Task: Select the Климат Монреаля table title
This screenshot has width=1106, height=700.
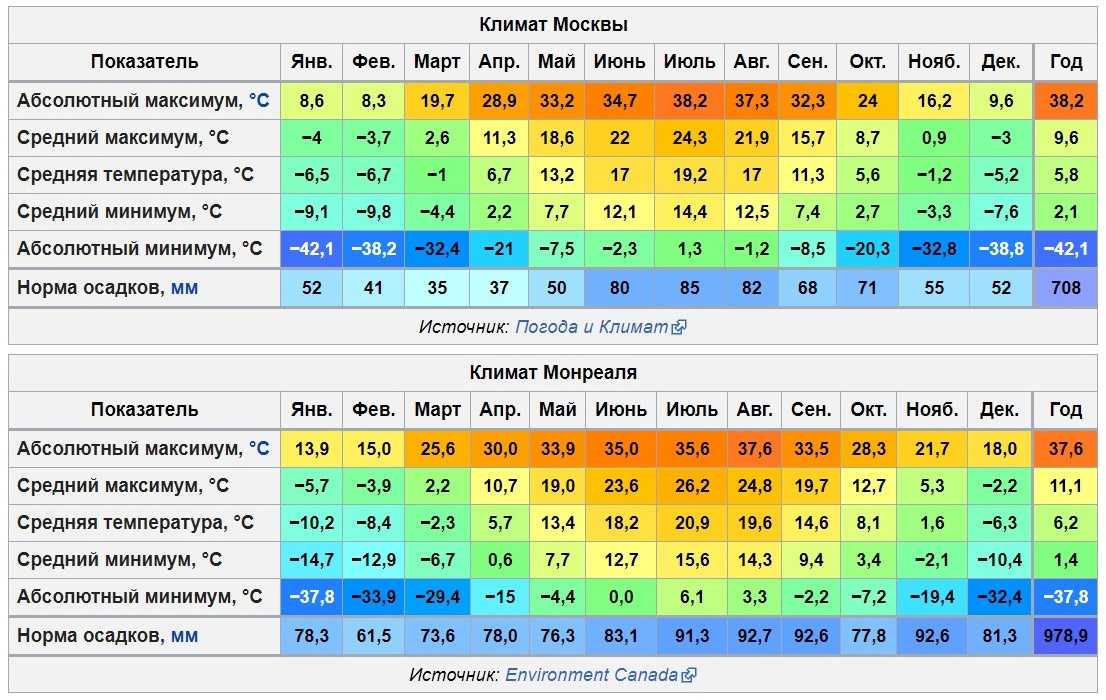Action: tap(553, 373)
